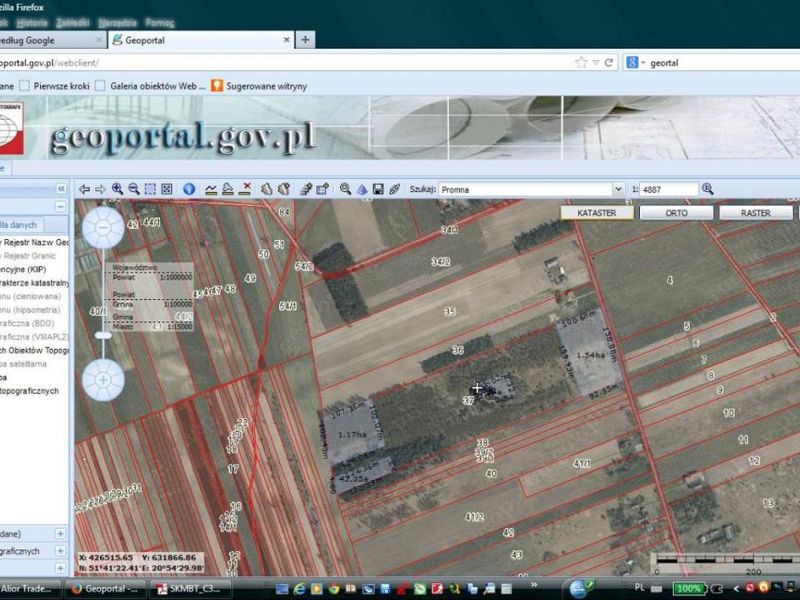Click the zoom slider handle on map
Image resolution: width=800 pixels, height=600 pixels.
click(103, 335)
